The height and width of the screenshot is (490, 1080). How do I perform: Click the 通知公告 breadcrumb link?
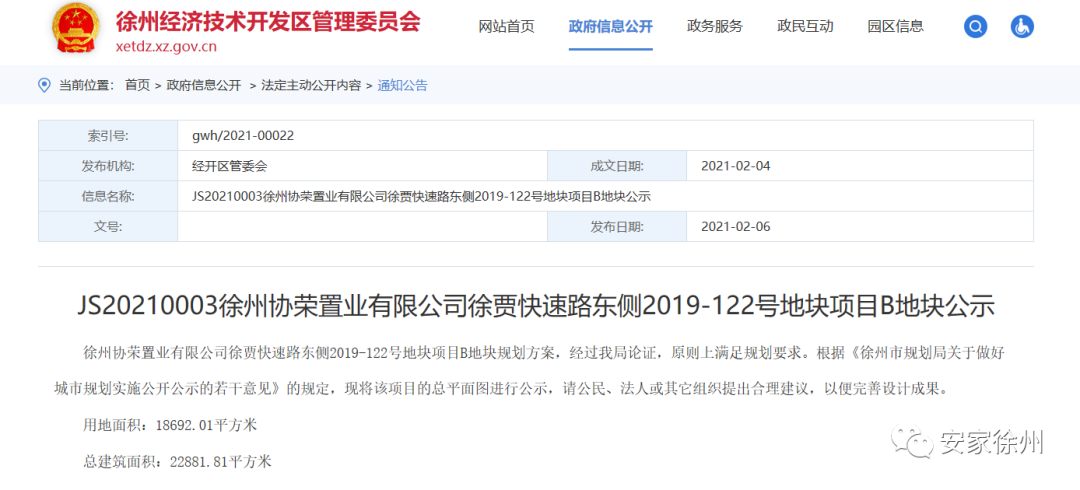click(x=402, y=85)
